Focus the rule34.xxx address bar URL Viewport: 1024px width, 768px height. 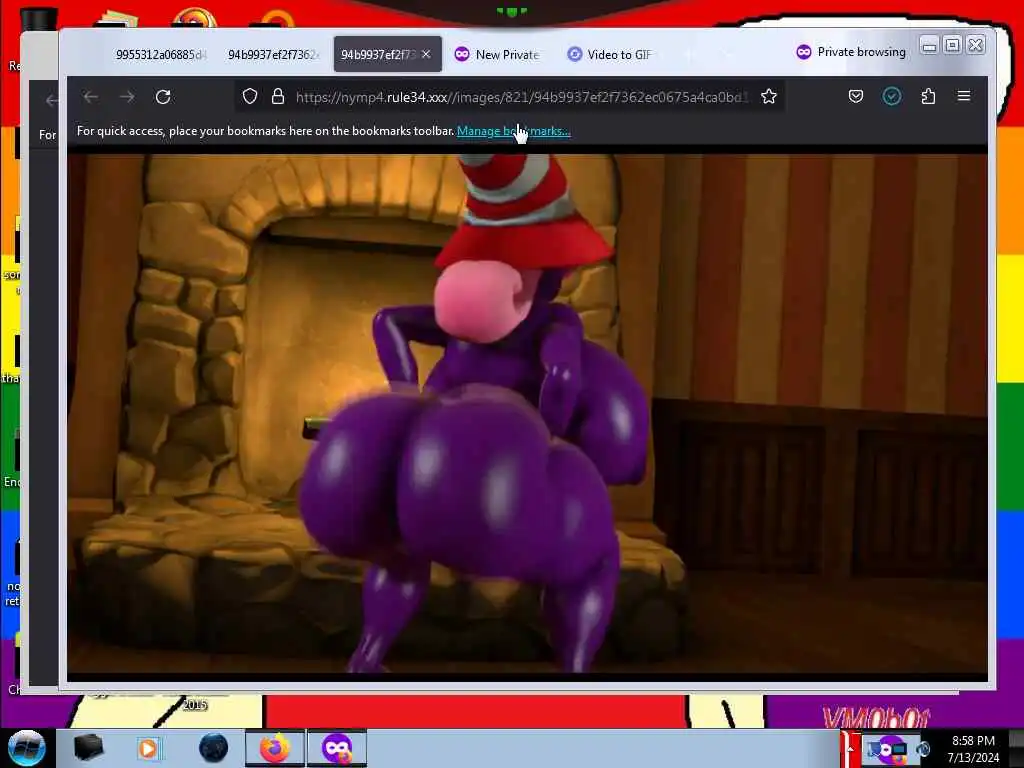click(521, 97)
